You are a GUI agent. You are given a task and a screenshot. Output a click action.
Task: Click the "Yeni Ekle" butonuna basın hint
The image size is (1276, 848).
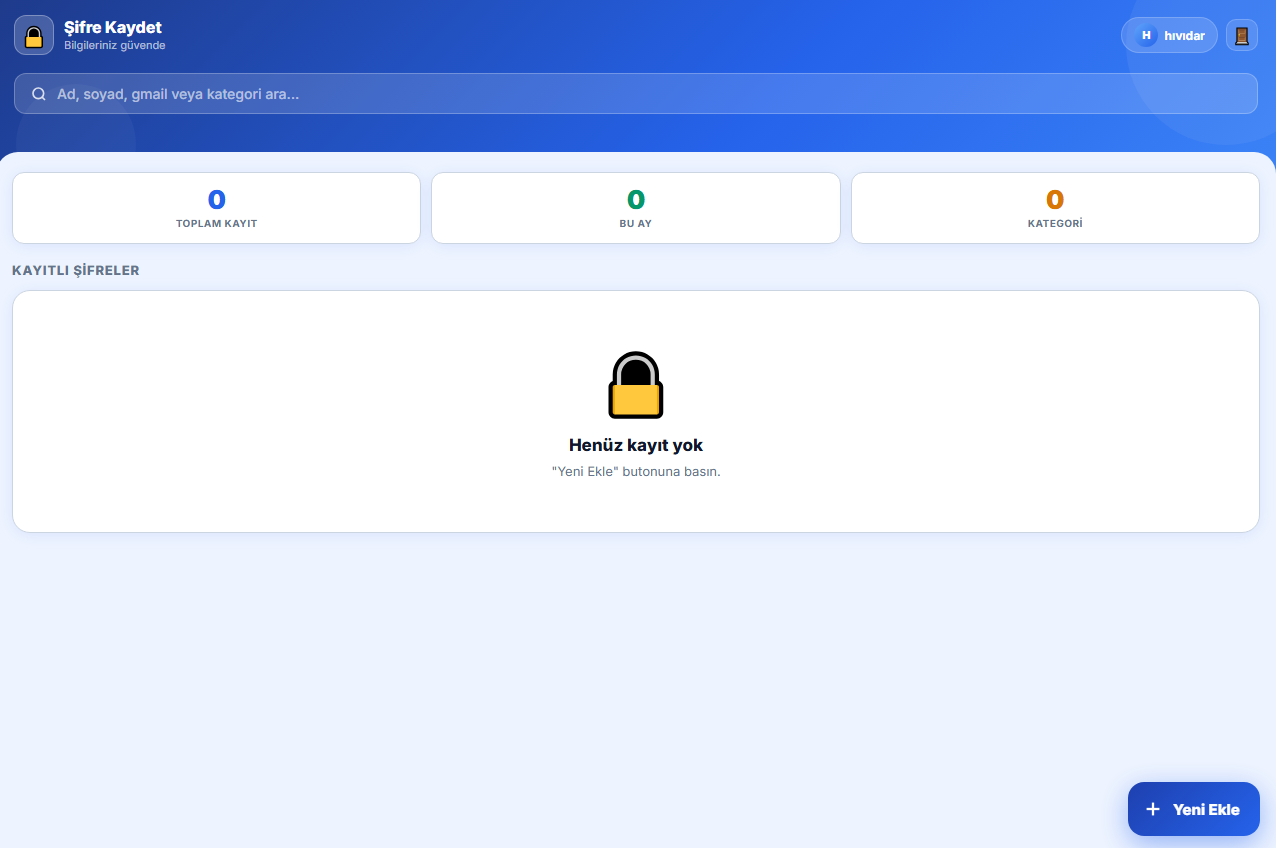(636, 471)
